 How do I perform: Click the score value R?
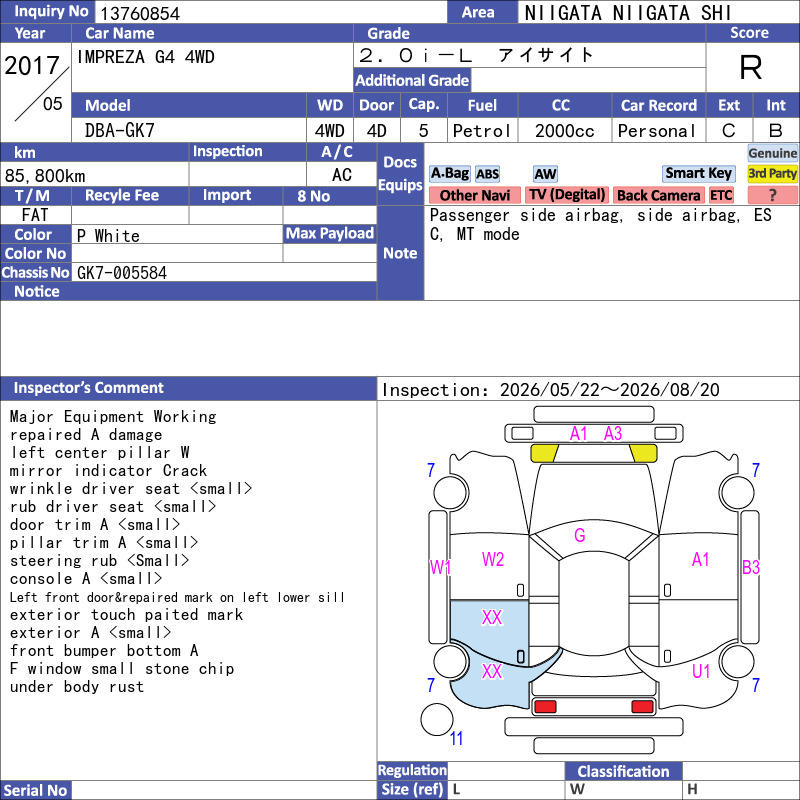click(751, 67)
